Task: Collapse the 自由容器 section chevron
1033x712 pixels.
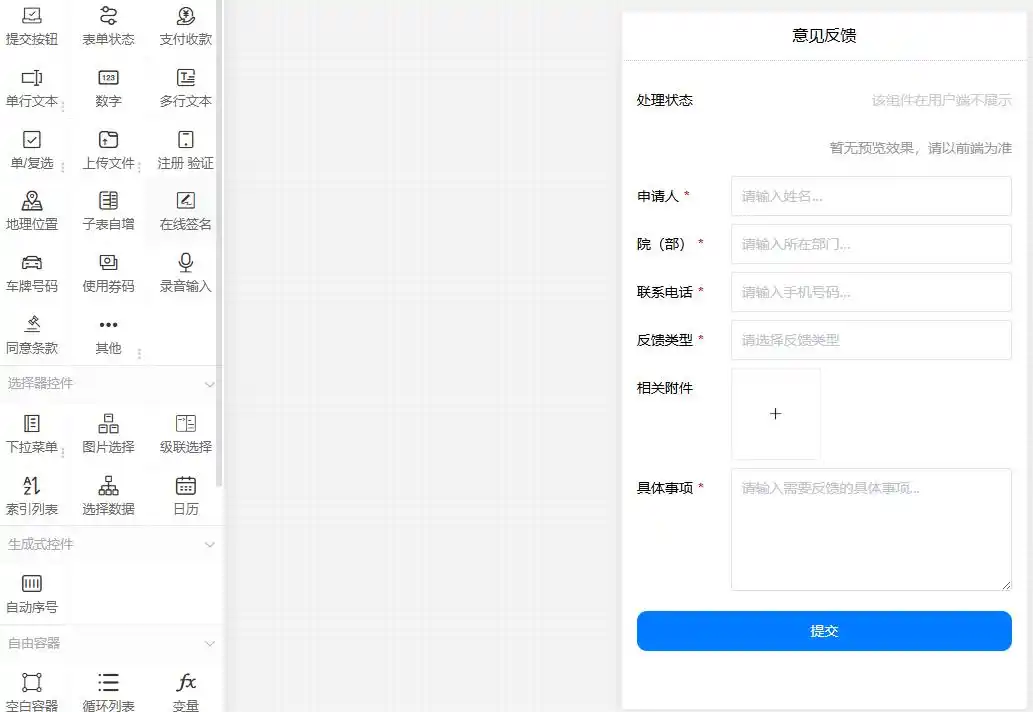Action: point(209,644)
